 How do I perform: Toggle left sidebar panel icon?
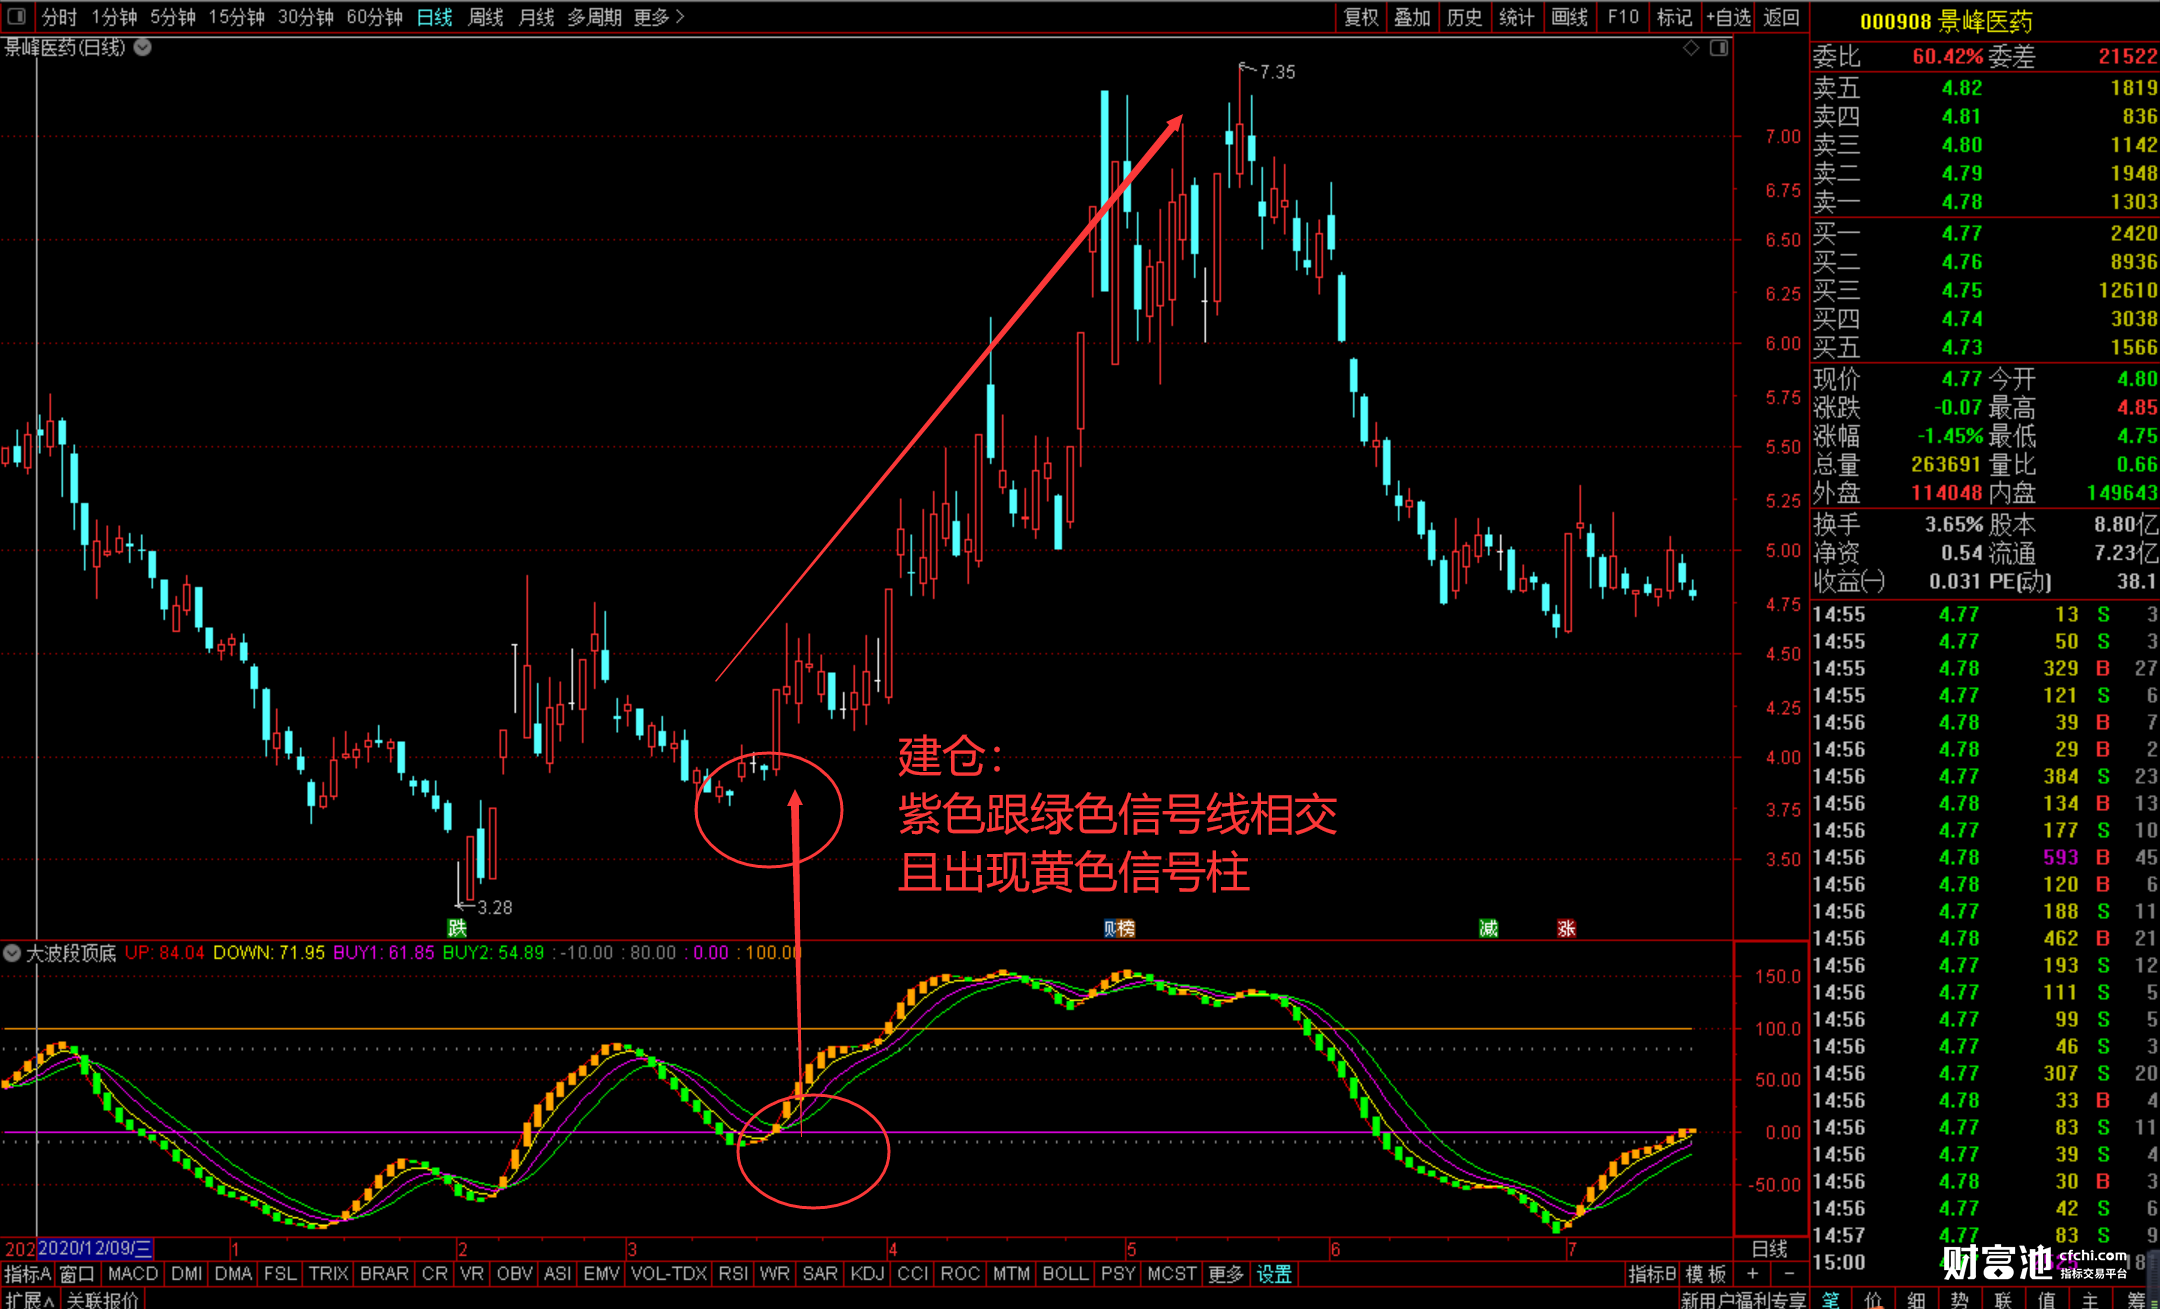16,16
